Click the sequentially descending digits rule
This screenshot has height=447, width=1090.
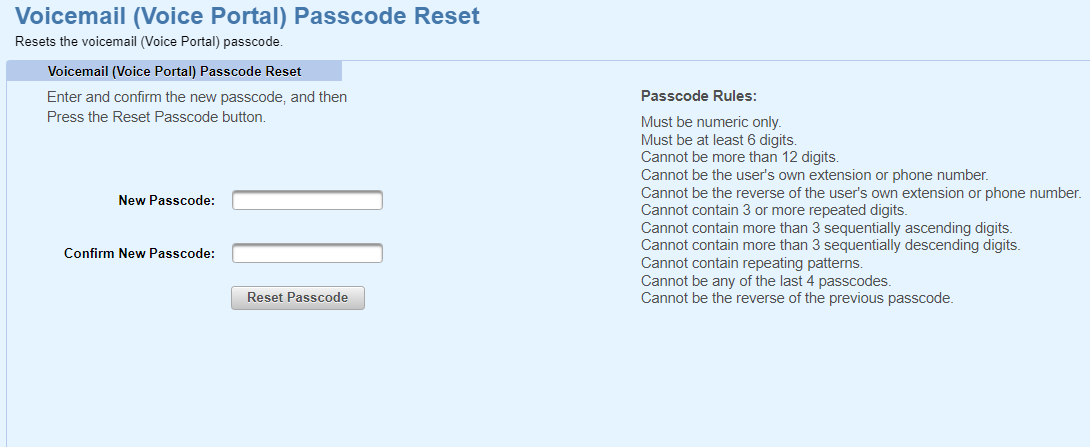(830, 245)
